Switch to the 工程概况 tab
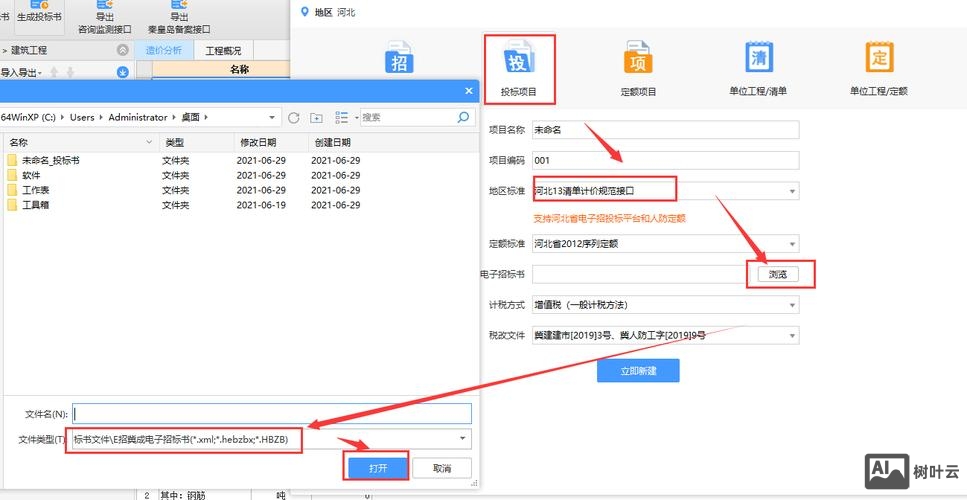Viewport: 967px width, 500px height. coord(223,51)
